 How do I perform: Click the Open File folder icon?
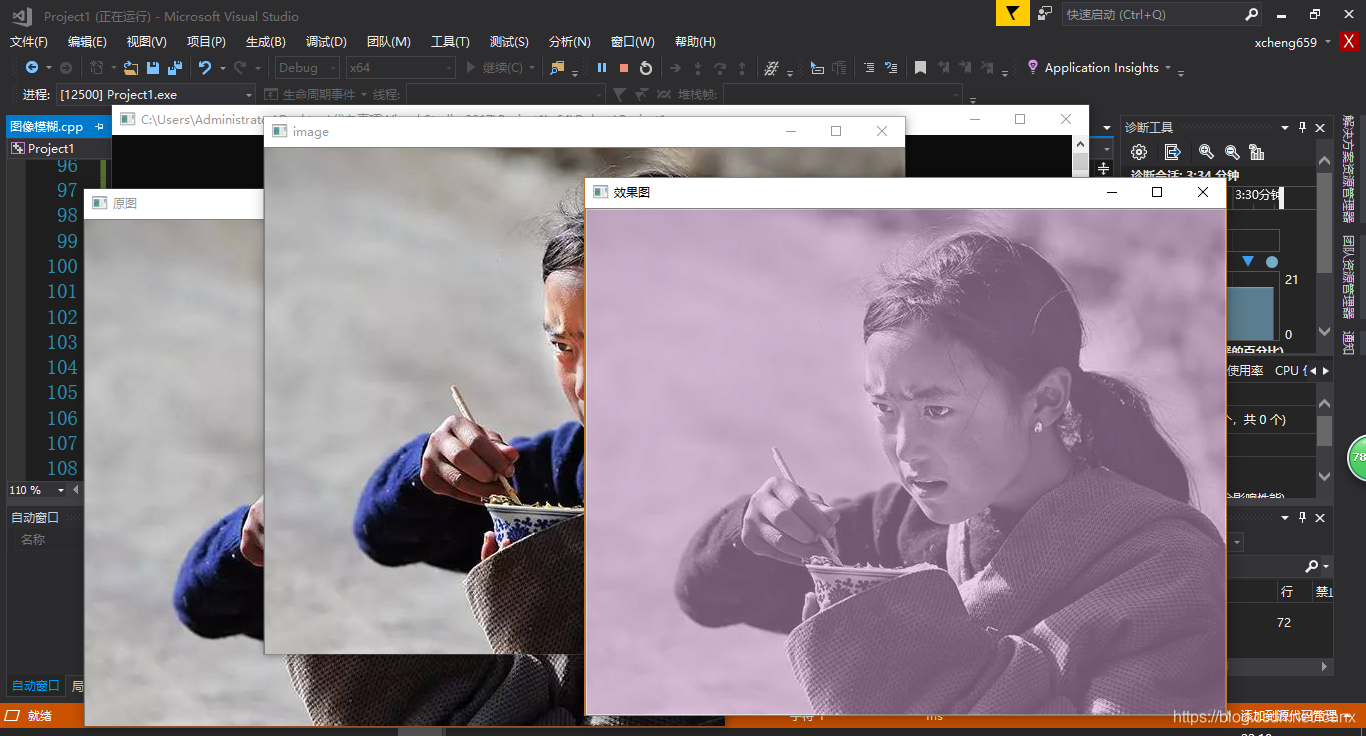[132, 68]
